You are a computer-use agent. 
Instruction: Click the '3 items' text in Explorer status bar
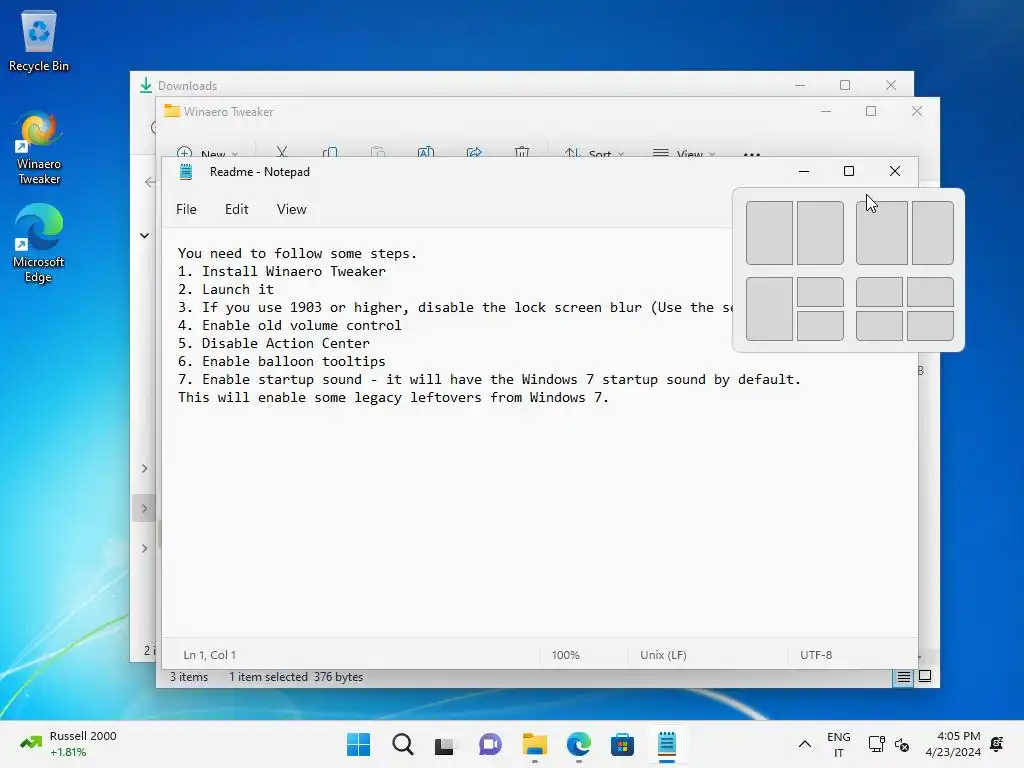[x=189, y=677]
